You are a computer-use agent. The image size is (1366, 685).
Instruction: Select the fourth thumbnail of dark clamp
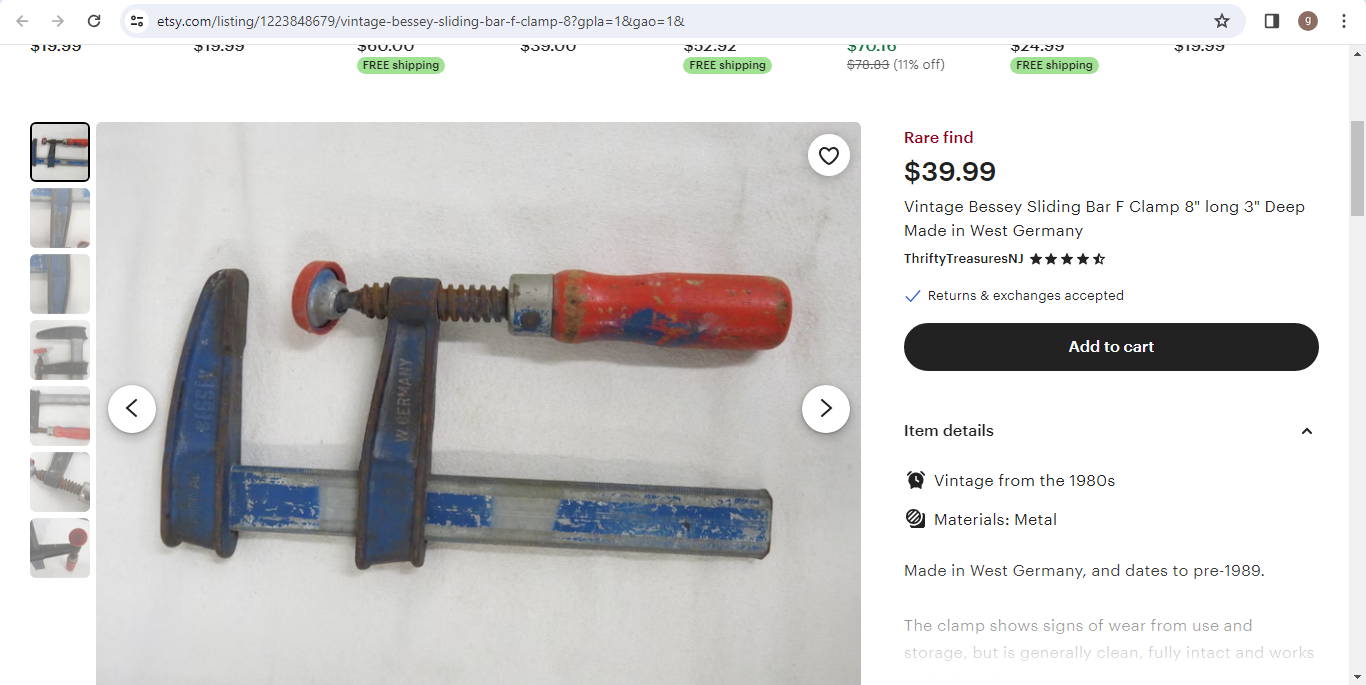(x=60, y=350)
